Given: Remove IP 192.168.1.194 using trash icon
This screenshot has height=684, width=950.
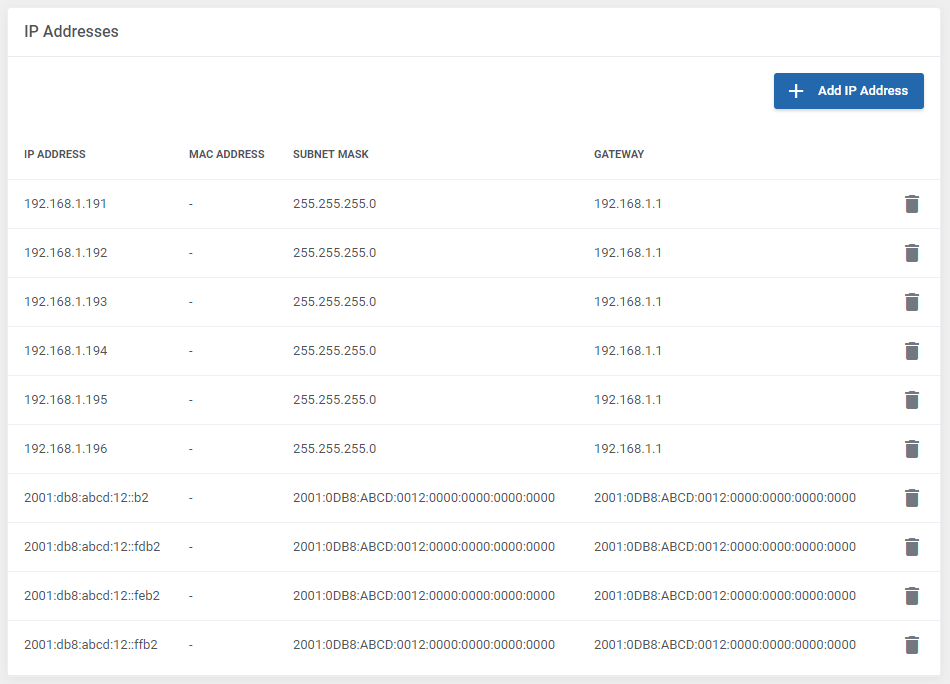Looking at the screenshot, I should click(x=911, y=351).
